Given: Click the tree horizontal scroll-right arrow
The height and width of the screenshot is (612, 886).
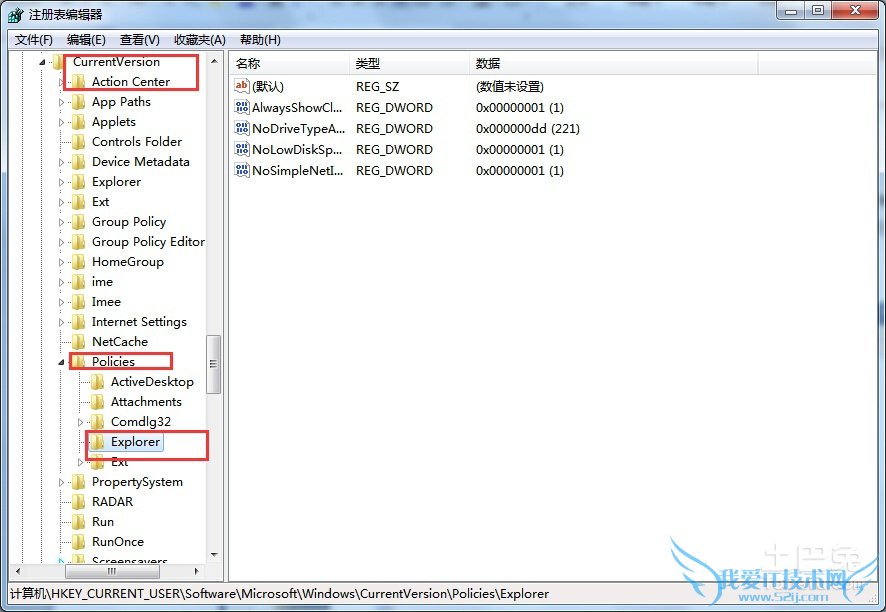Looking at the screenshot, I should [196, 571].
